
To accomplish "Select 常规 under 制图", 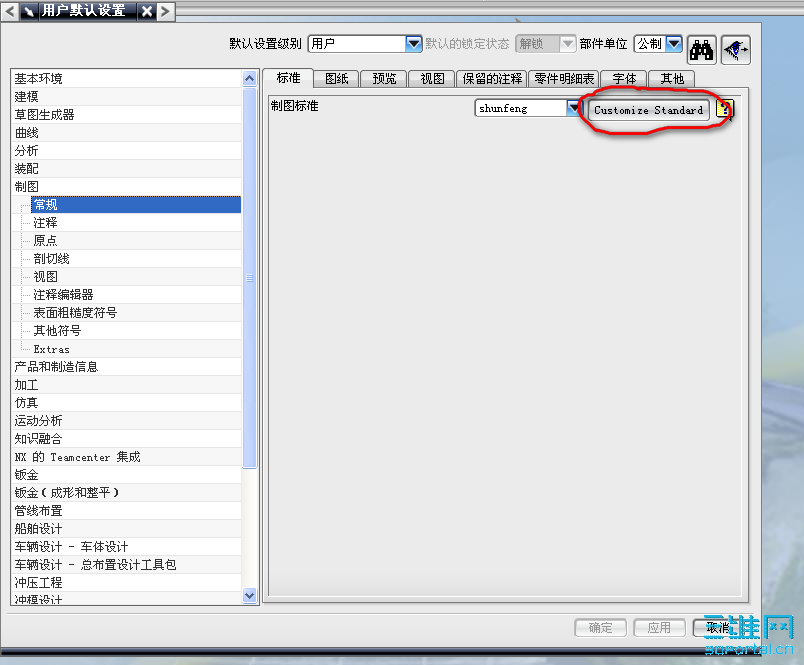I will [136, 205].
